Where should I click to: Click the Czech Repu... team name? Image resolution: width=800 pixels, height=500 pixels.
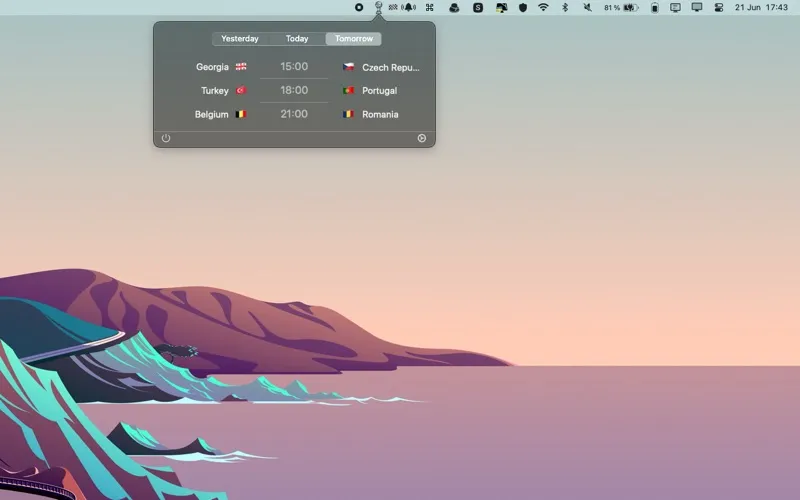point(391,67)
